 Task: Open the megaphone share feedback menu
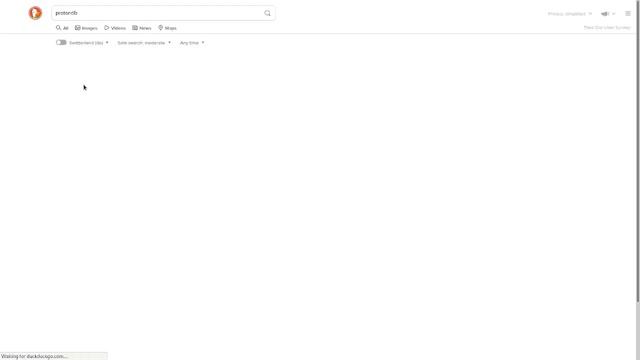click(x=608, y=13)
